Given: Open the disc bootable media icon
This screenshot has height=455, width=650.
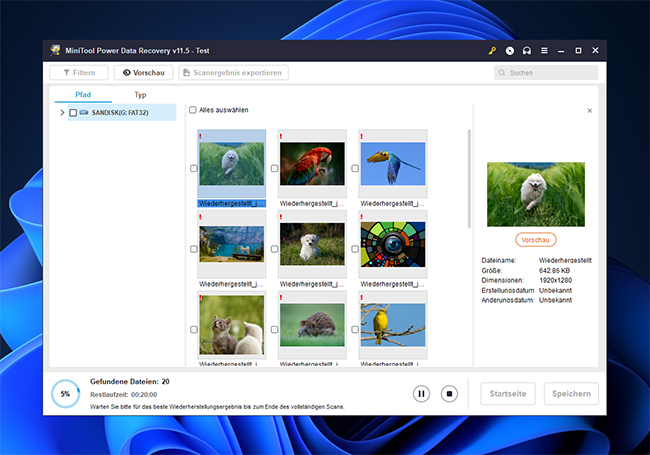Looking at the screenshot, I should [x=509, y=51].
